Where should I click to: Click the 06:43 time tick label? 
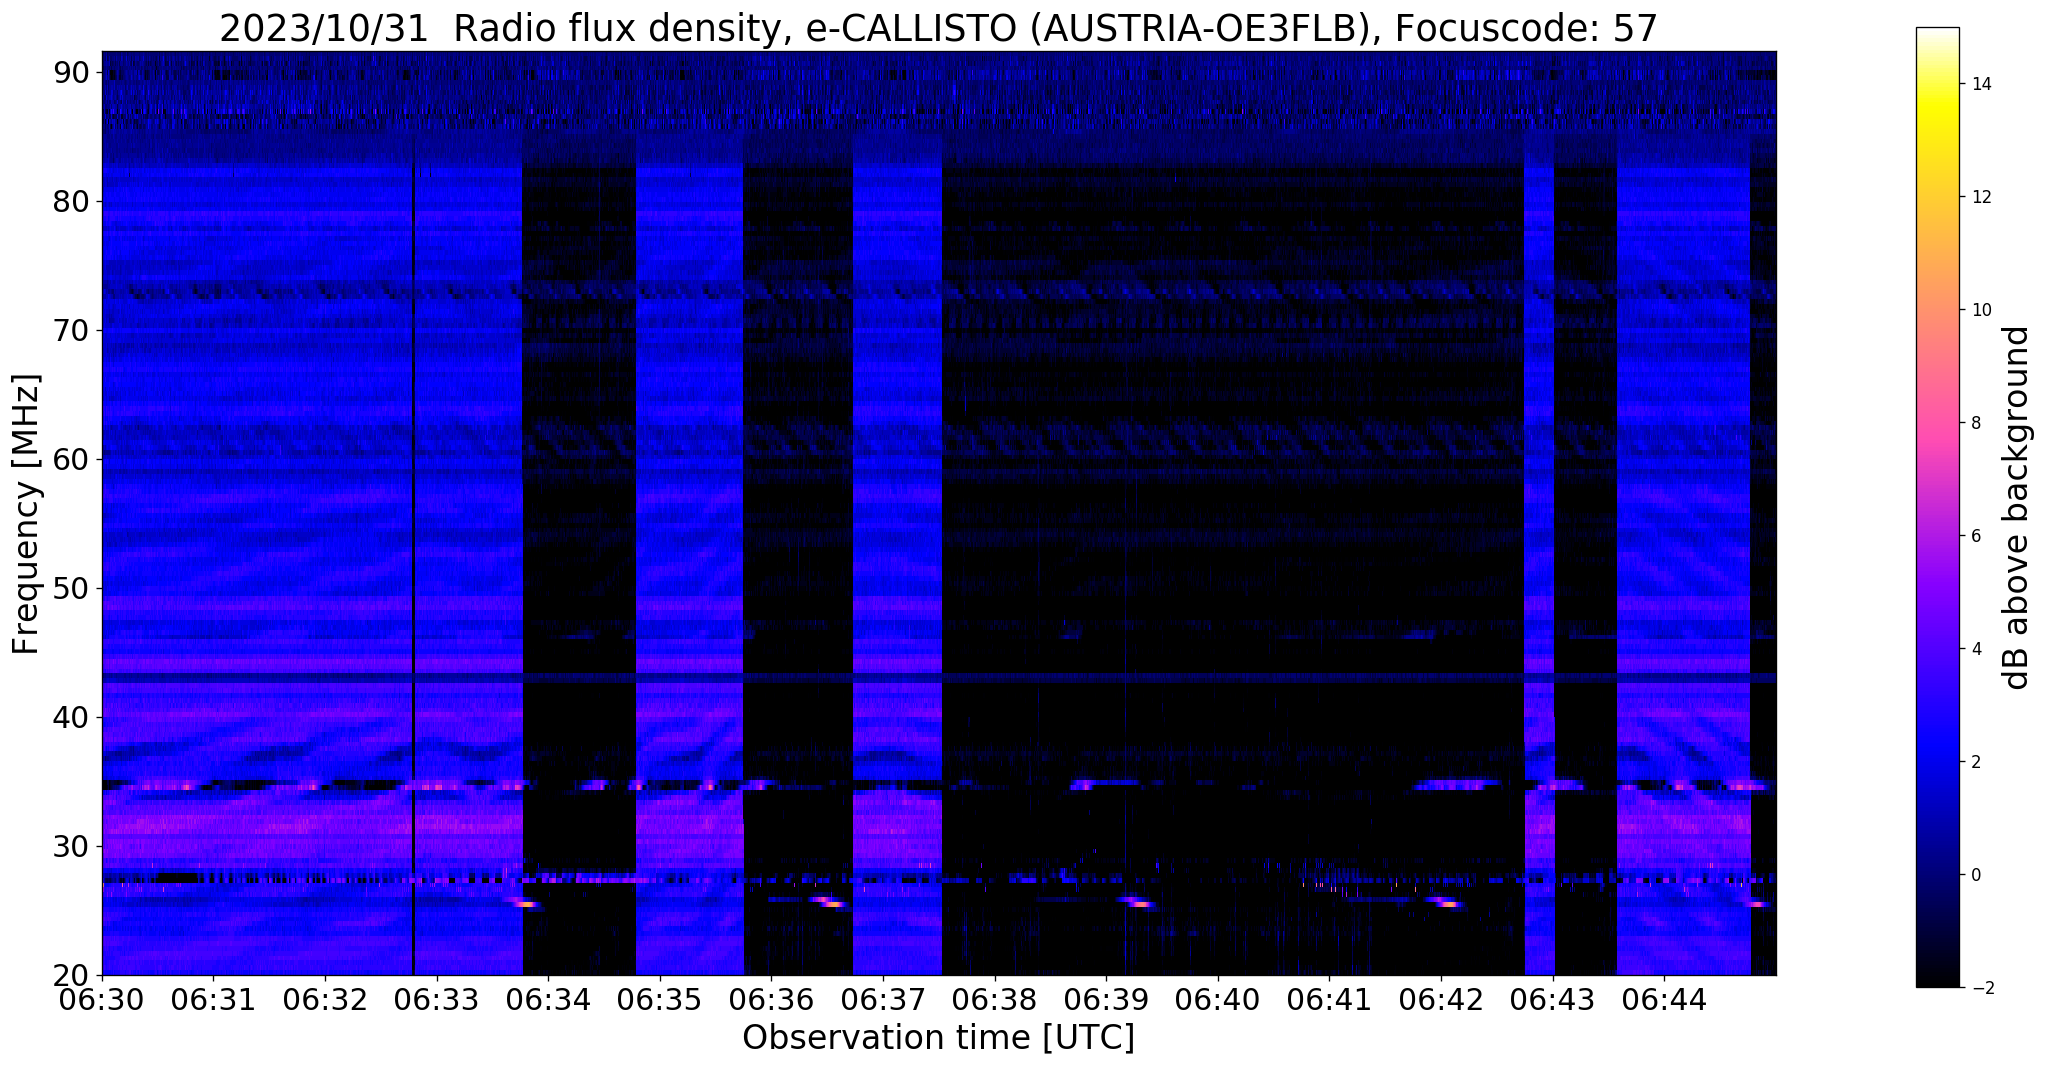(x=1553, y=999)
